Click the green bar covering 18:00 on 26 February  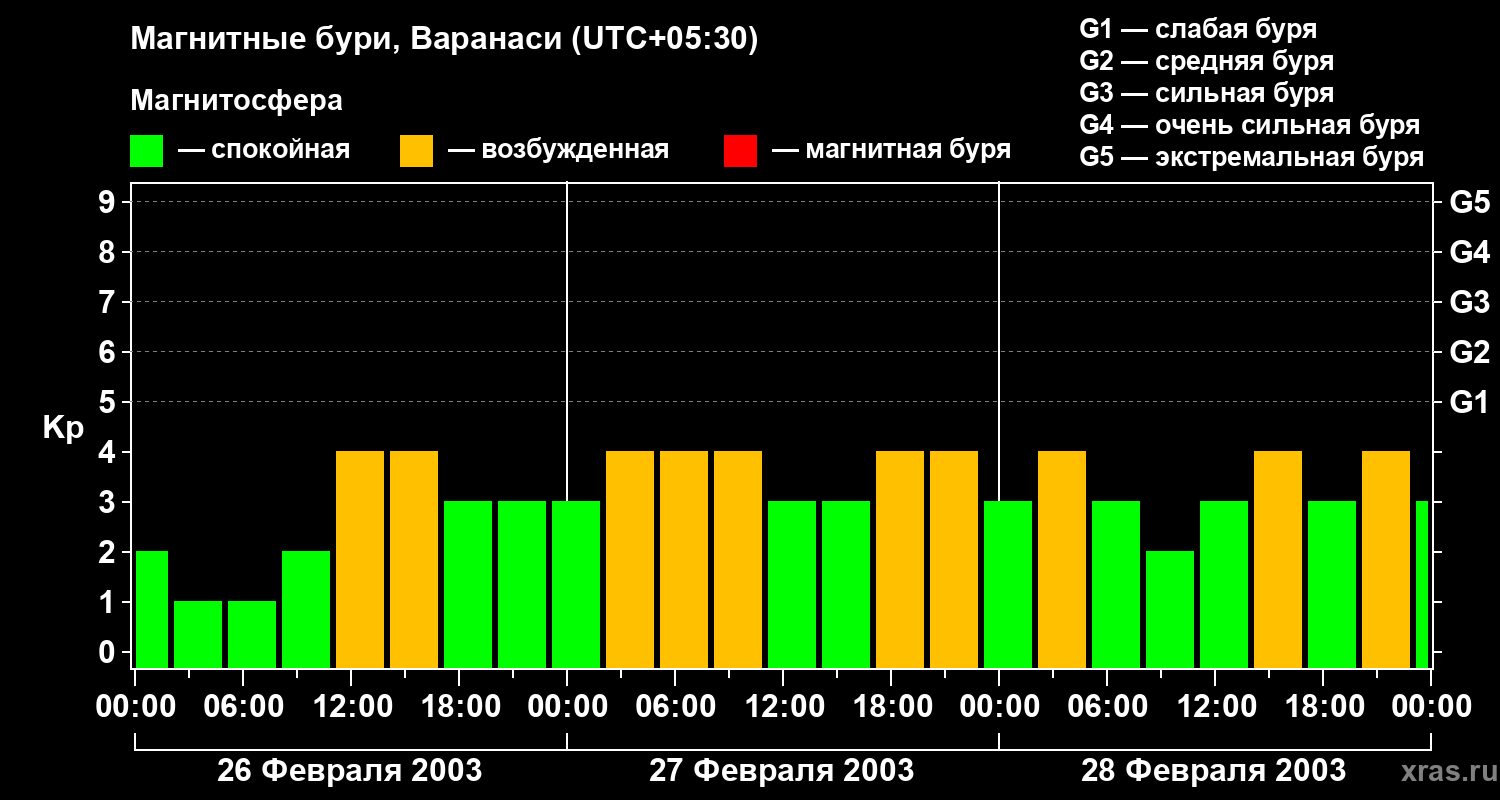click(x=468, y=584)
